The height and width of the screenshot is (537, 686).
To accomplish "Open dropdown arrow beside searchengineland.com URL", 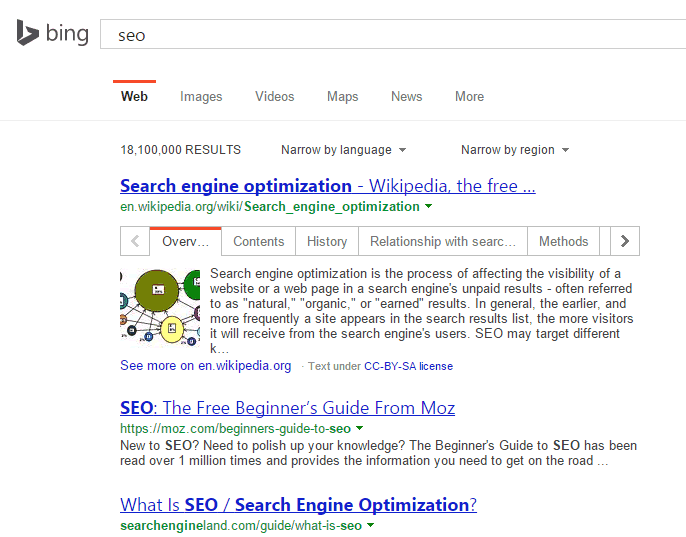I will point(370,525).
